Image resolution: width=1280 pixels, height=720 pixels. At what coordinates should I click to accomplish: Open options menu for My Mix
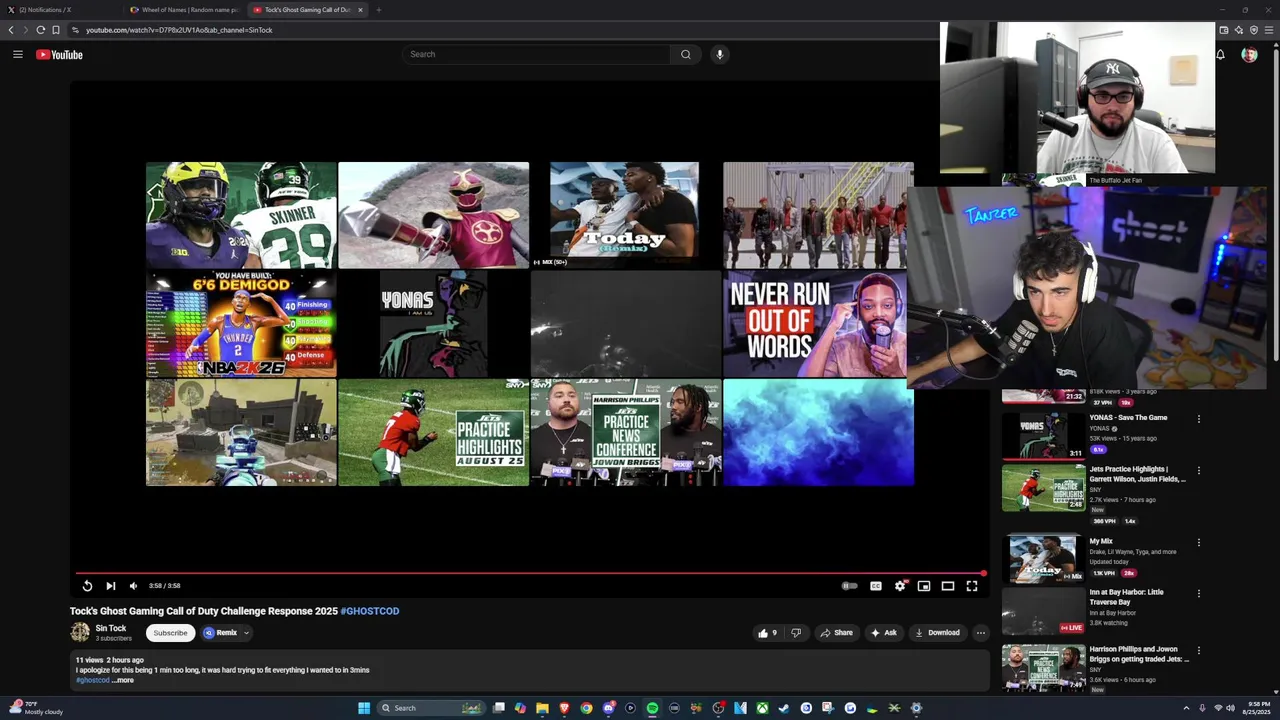point(1198,542)
